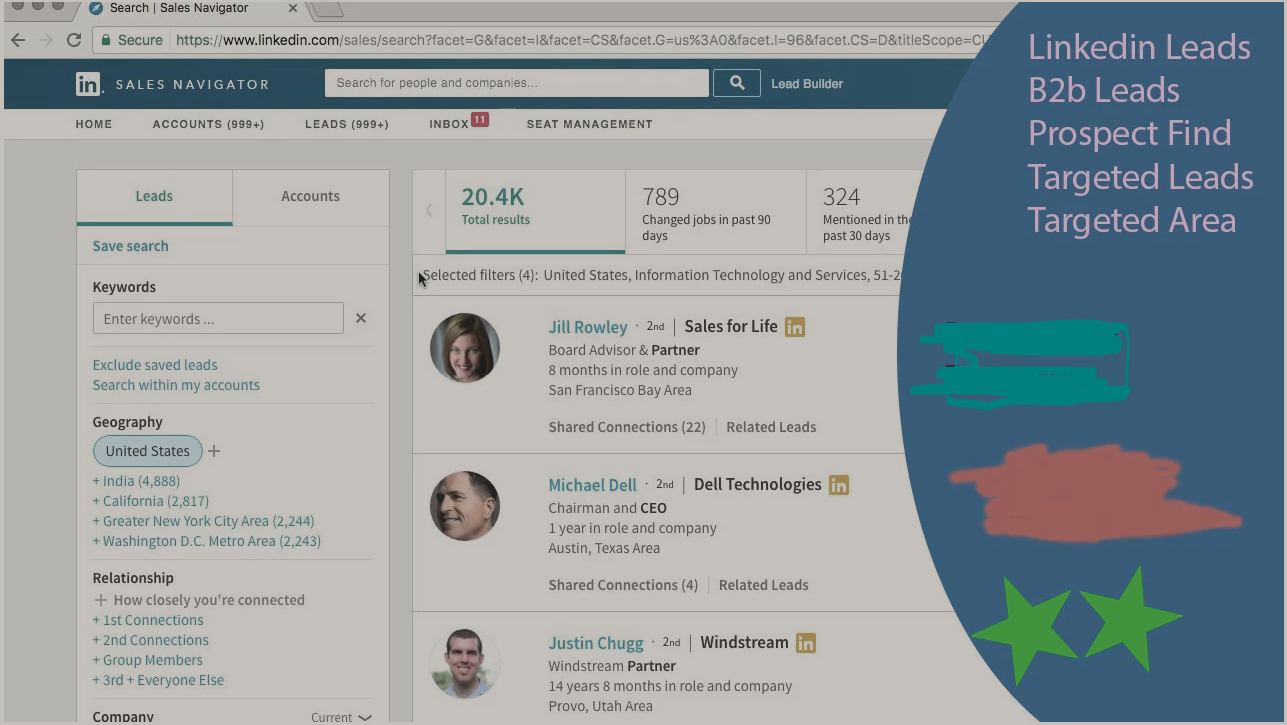Open Jill Rowley's profile
Image resolution: width=1287 pixels, height=725 pixels.
tap(588, 326)
